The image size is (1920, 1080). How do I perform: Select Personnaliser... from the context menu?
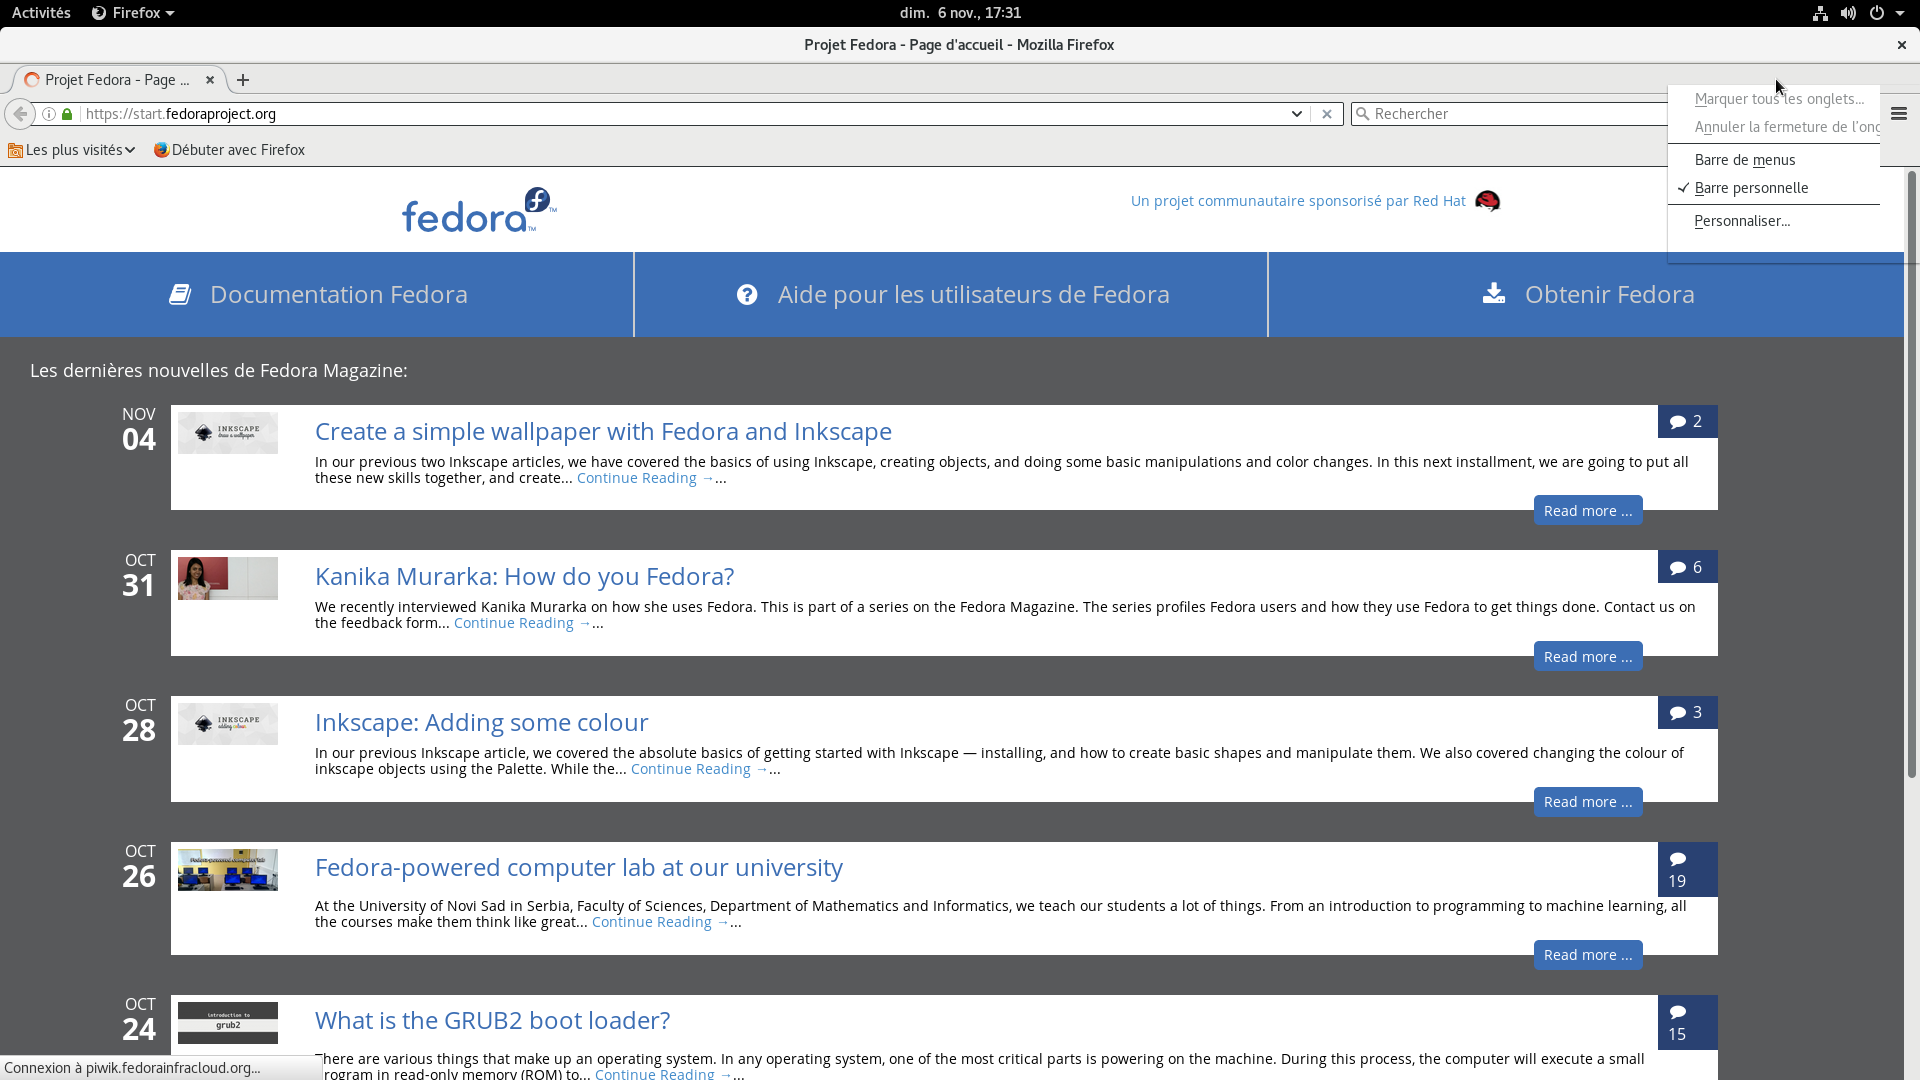pyautogui.click(x=1741, y=221)
